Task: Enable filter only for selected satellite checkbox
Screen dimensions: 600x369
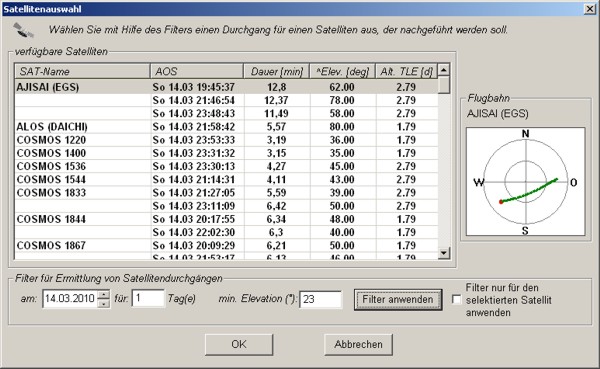Action: 456,299
